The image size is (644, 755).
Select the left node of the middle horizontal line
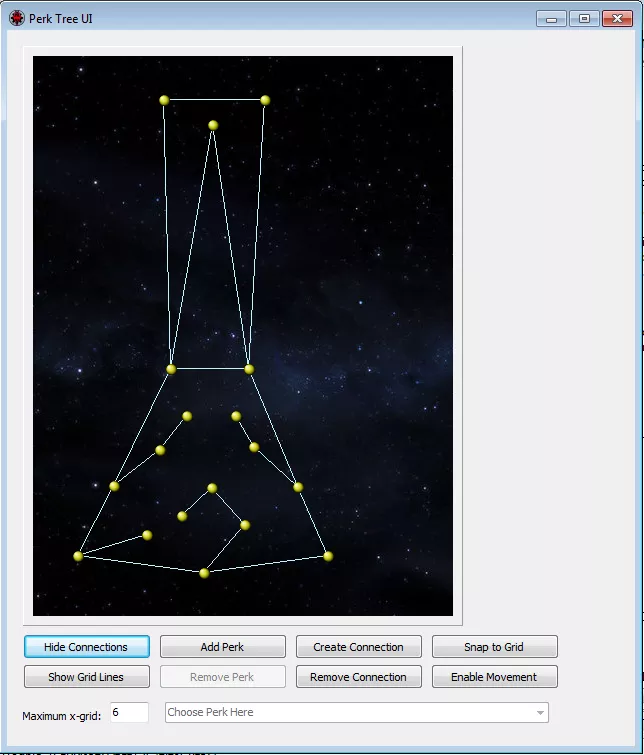[171, 369]
